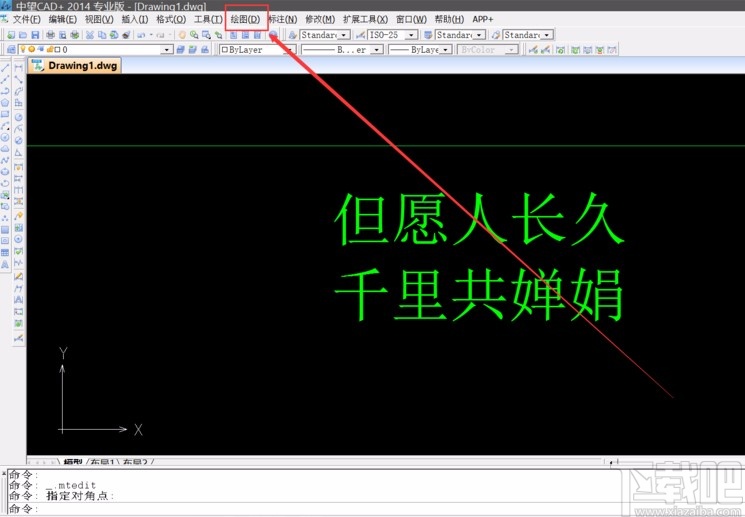The image size is (745, 517).
Task: Open the ByLayer lineweight dropdown
Action: [x=445, y=49]
